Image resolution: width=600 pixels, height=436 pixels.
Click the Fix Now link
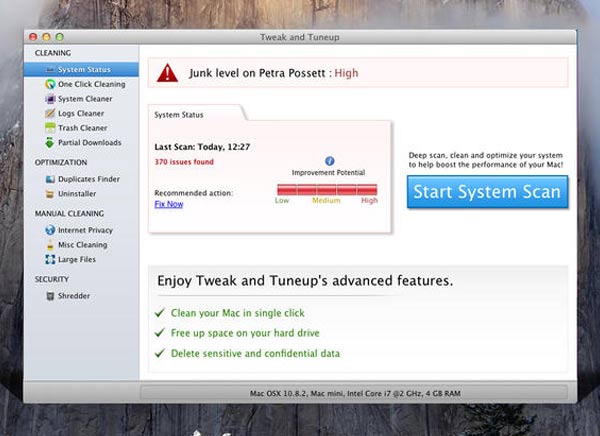pos(169,204)
